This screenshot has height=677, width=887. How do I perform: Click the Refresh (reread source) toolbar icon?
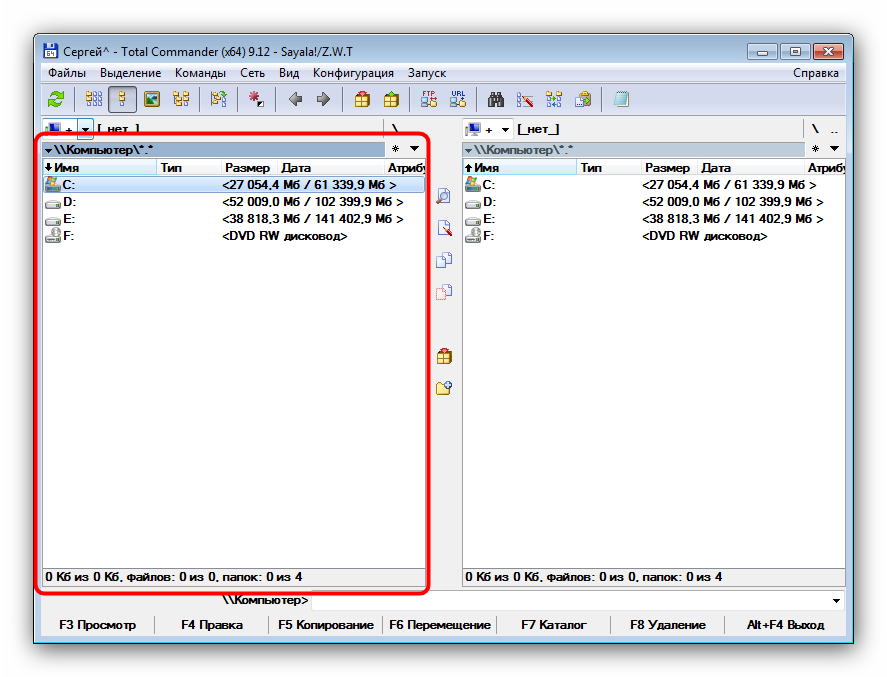point(56,100)
